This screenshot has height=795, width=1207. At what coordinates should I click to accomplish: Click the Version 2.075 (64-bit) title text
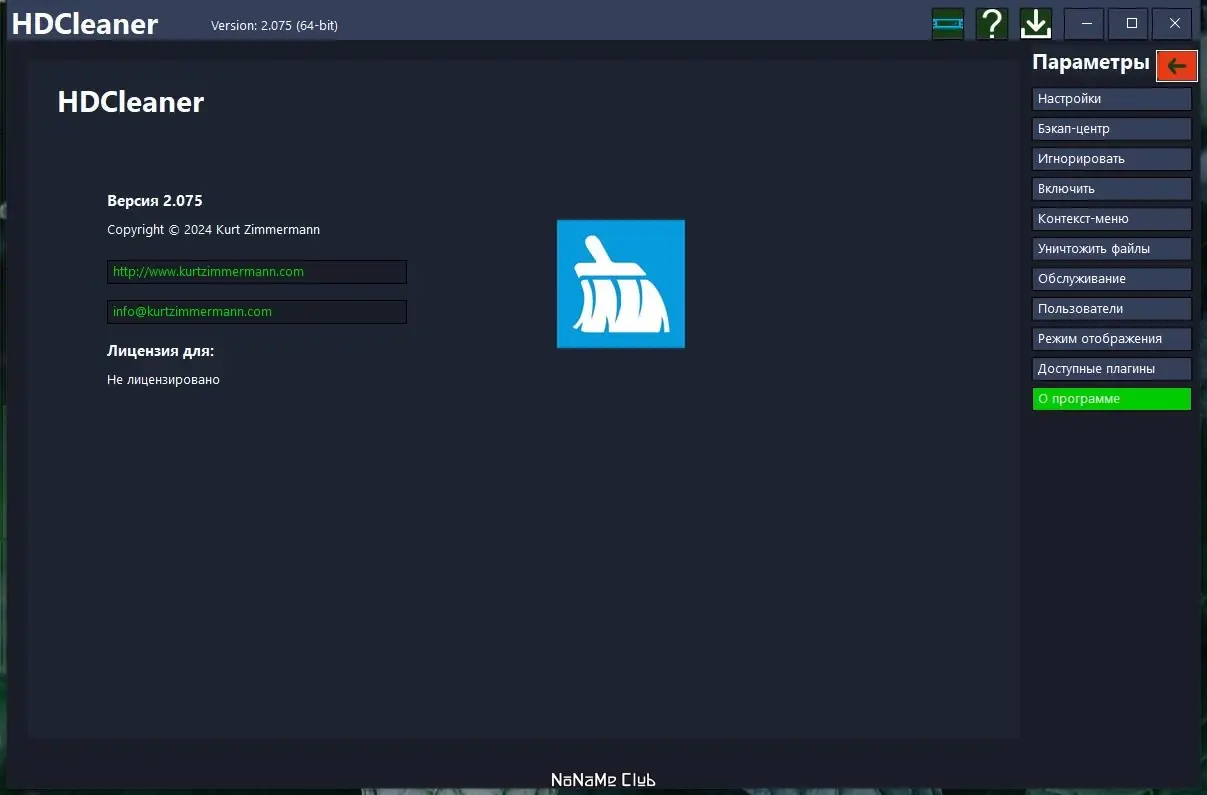point(274,26)
